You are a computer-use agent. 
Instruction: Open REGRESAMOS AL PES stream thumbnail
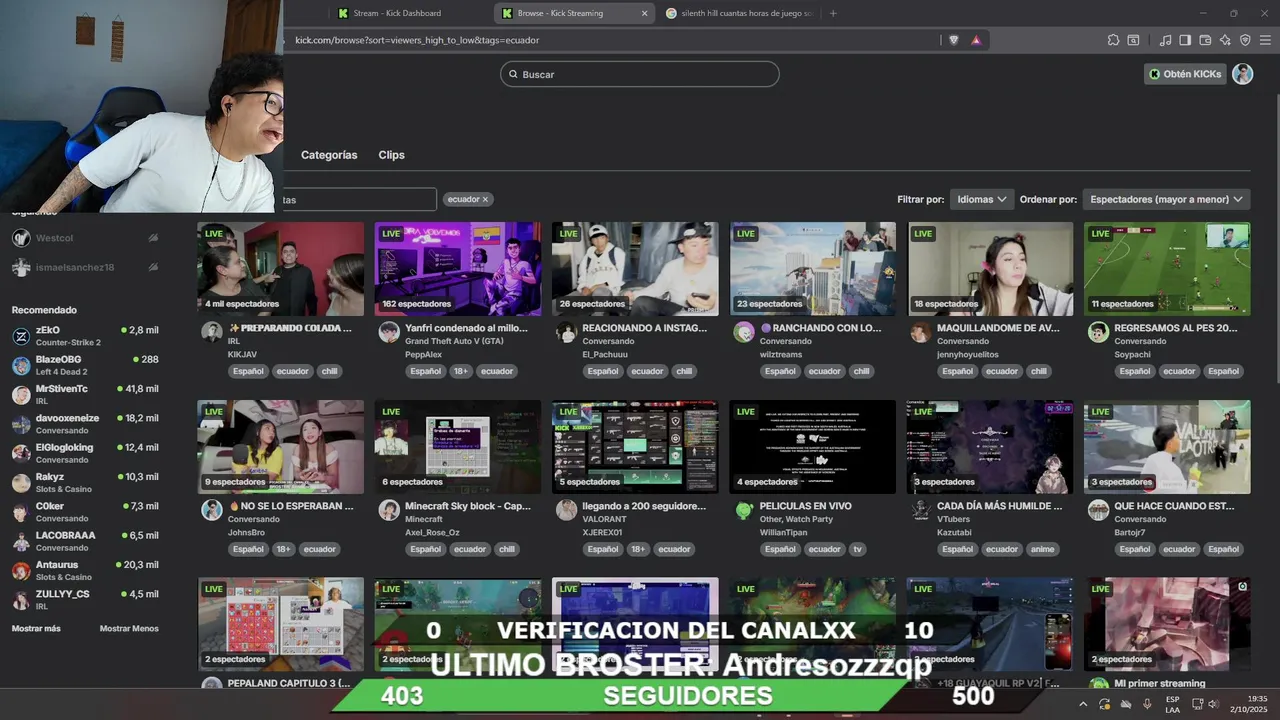pyautogui.click(x=1167, y=268)
